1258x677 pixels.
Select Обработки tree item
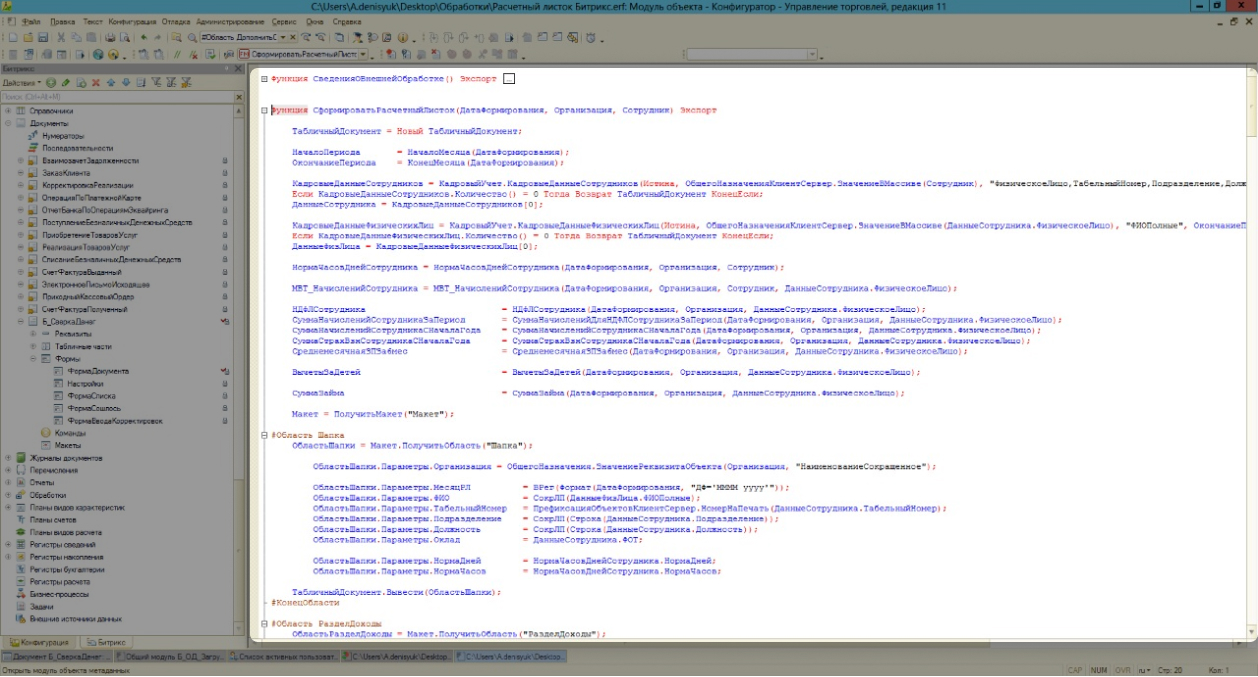point(47,495)
